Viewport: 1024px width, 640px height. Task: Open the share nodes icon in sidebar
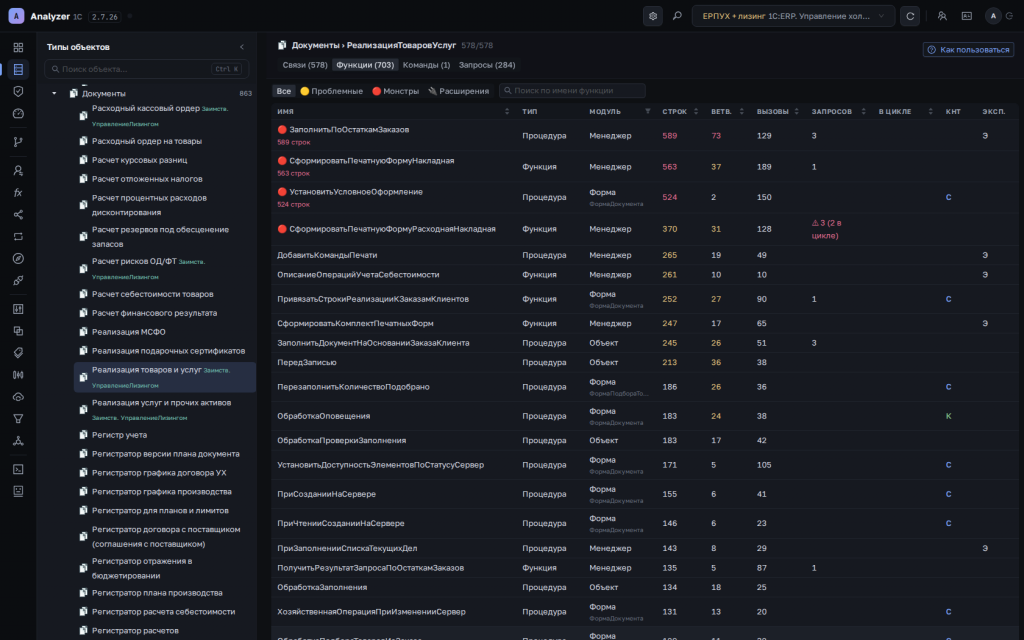(x=18, y=215)
